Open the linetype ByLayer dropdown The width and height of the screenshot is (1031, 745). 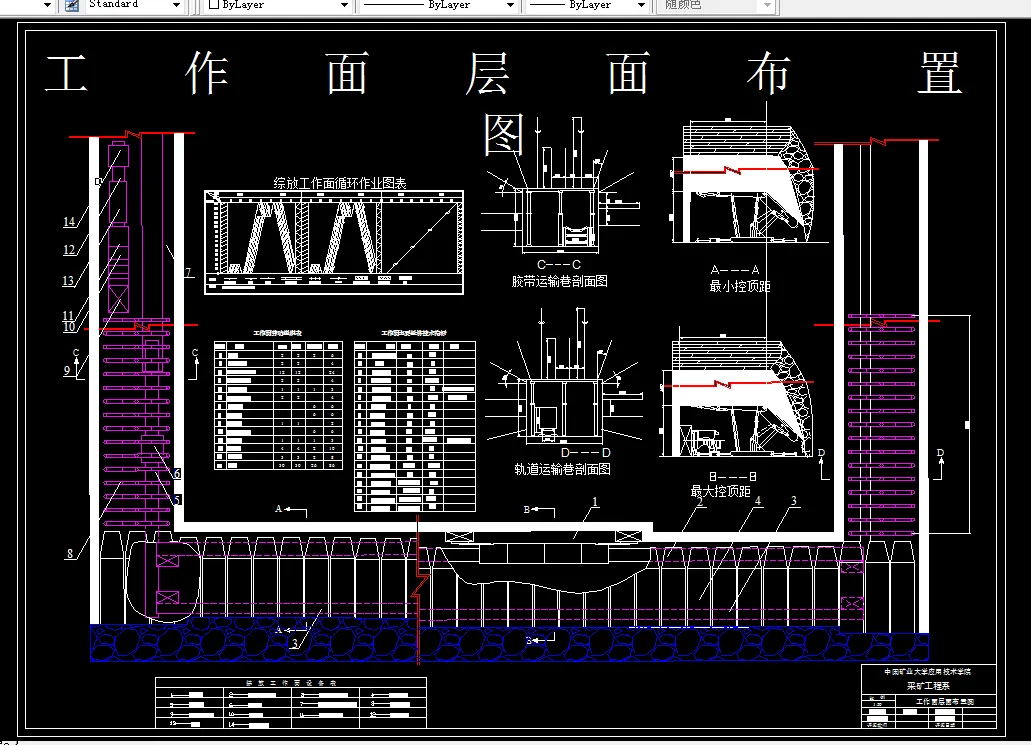pos(510,6)
